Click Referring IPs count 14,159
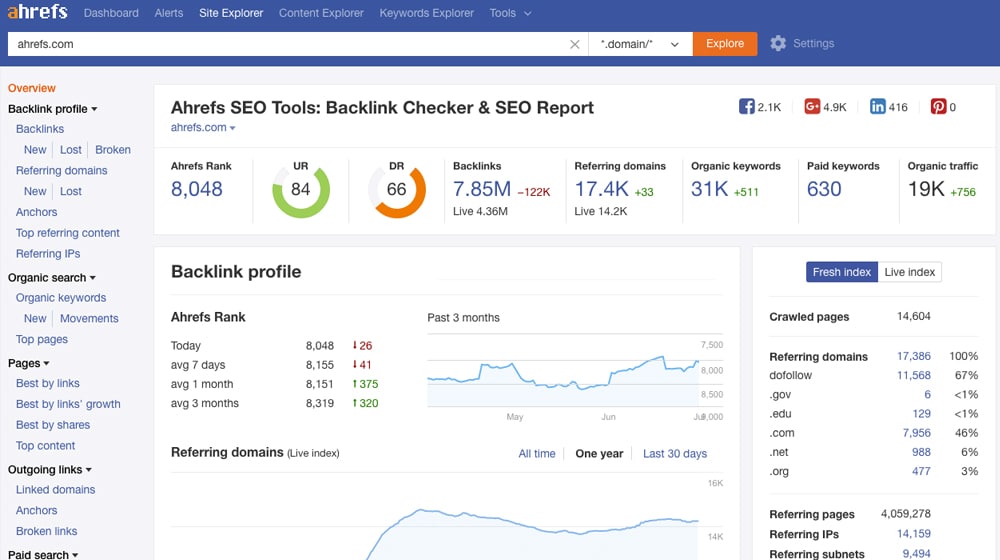 (x=913, y=534)
